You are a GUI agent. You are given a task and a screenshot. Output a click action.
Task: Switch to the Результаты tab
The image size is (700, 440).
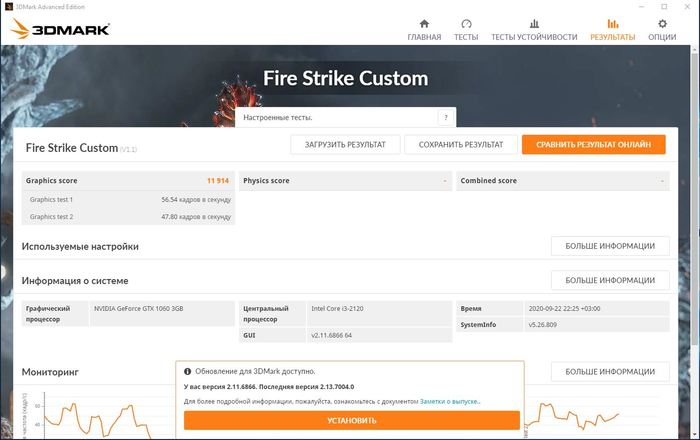click(x=612, y=30)
